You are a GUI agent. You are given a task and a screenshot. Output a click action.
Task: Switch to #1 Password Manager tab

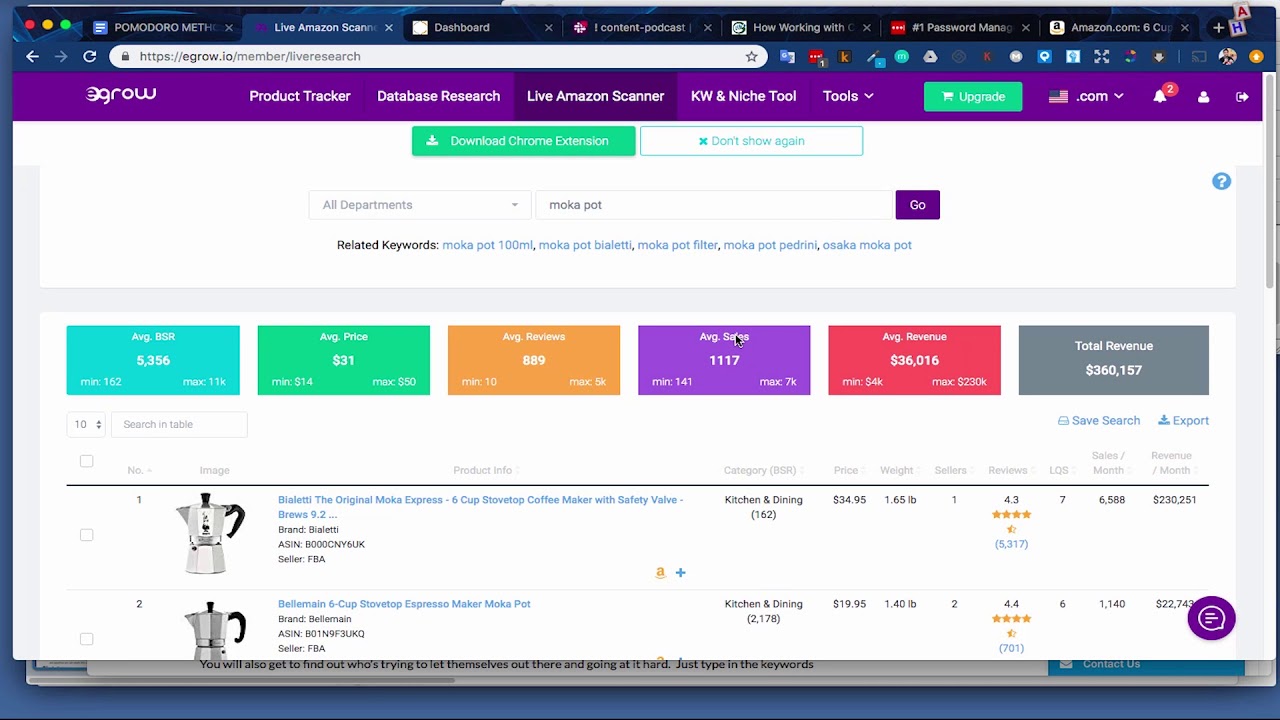click(958, 28)
